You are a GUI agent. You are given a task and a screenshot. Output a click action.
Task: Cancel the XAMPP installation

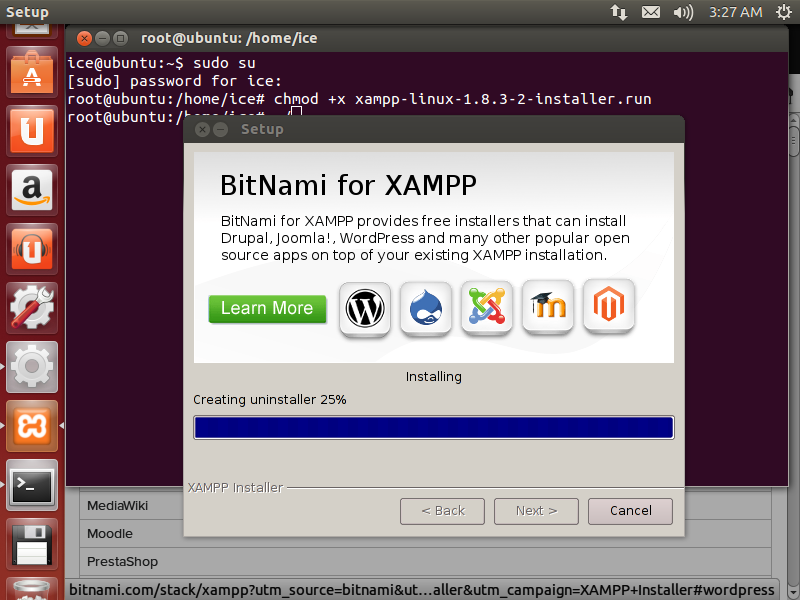[x=630, y=511]
